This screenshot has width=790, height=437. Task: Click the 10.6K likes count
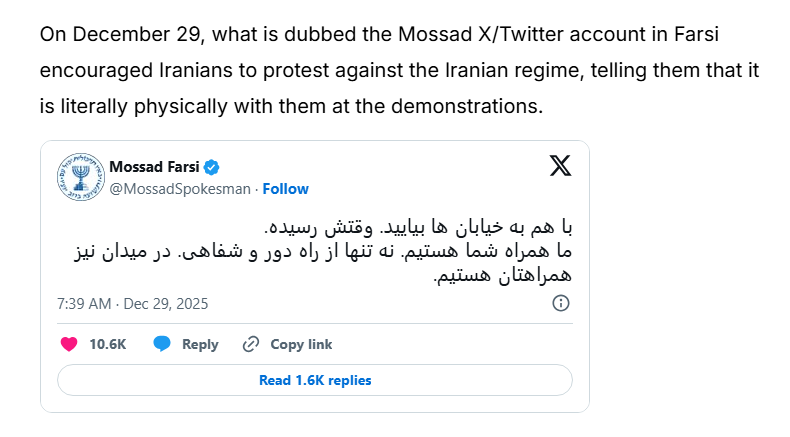pyautogui.click(x=108, y=344)
